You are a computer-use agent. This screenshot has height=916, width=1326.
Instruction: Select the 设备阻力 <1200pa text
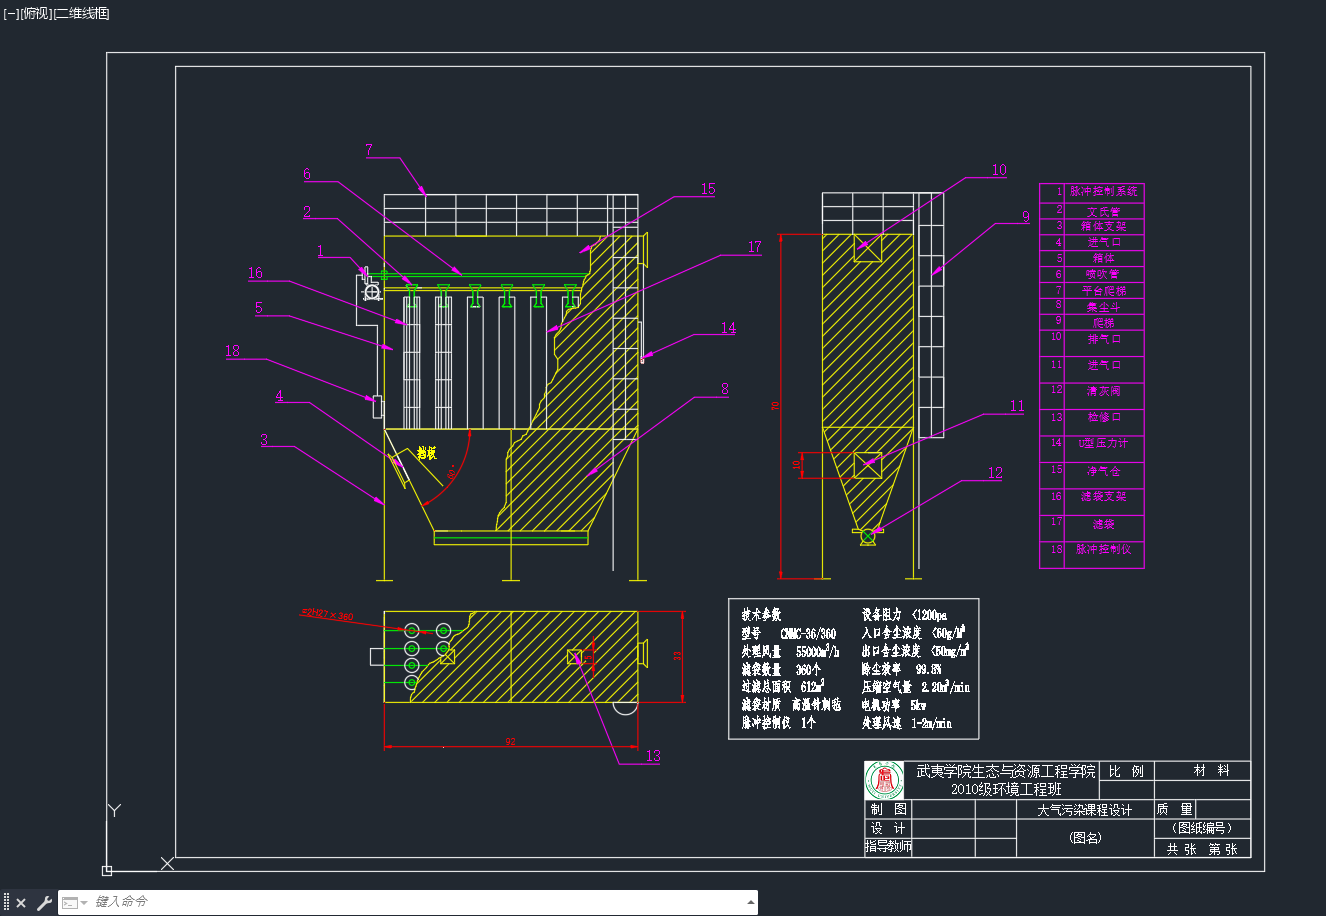pyautogui.click(x=904, y=615)
